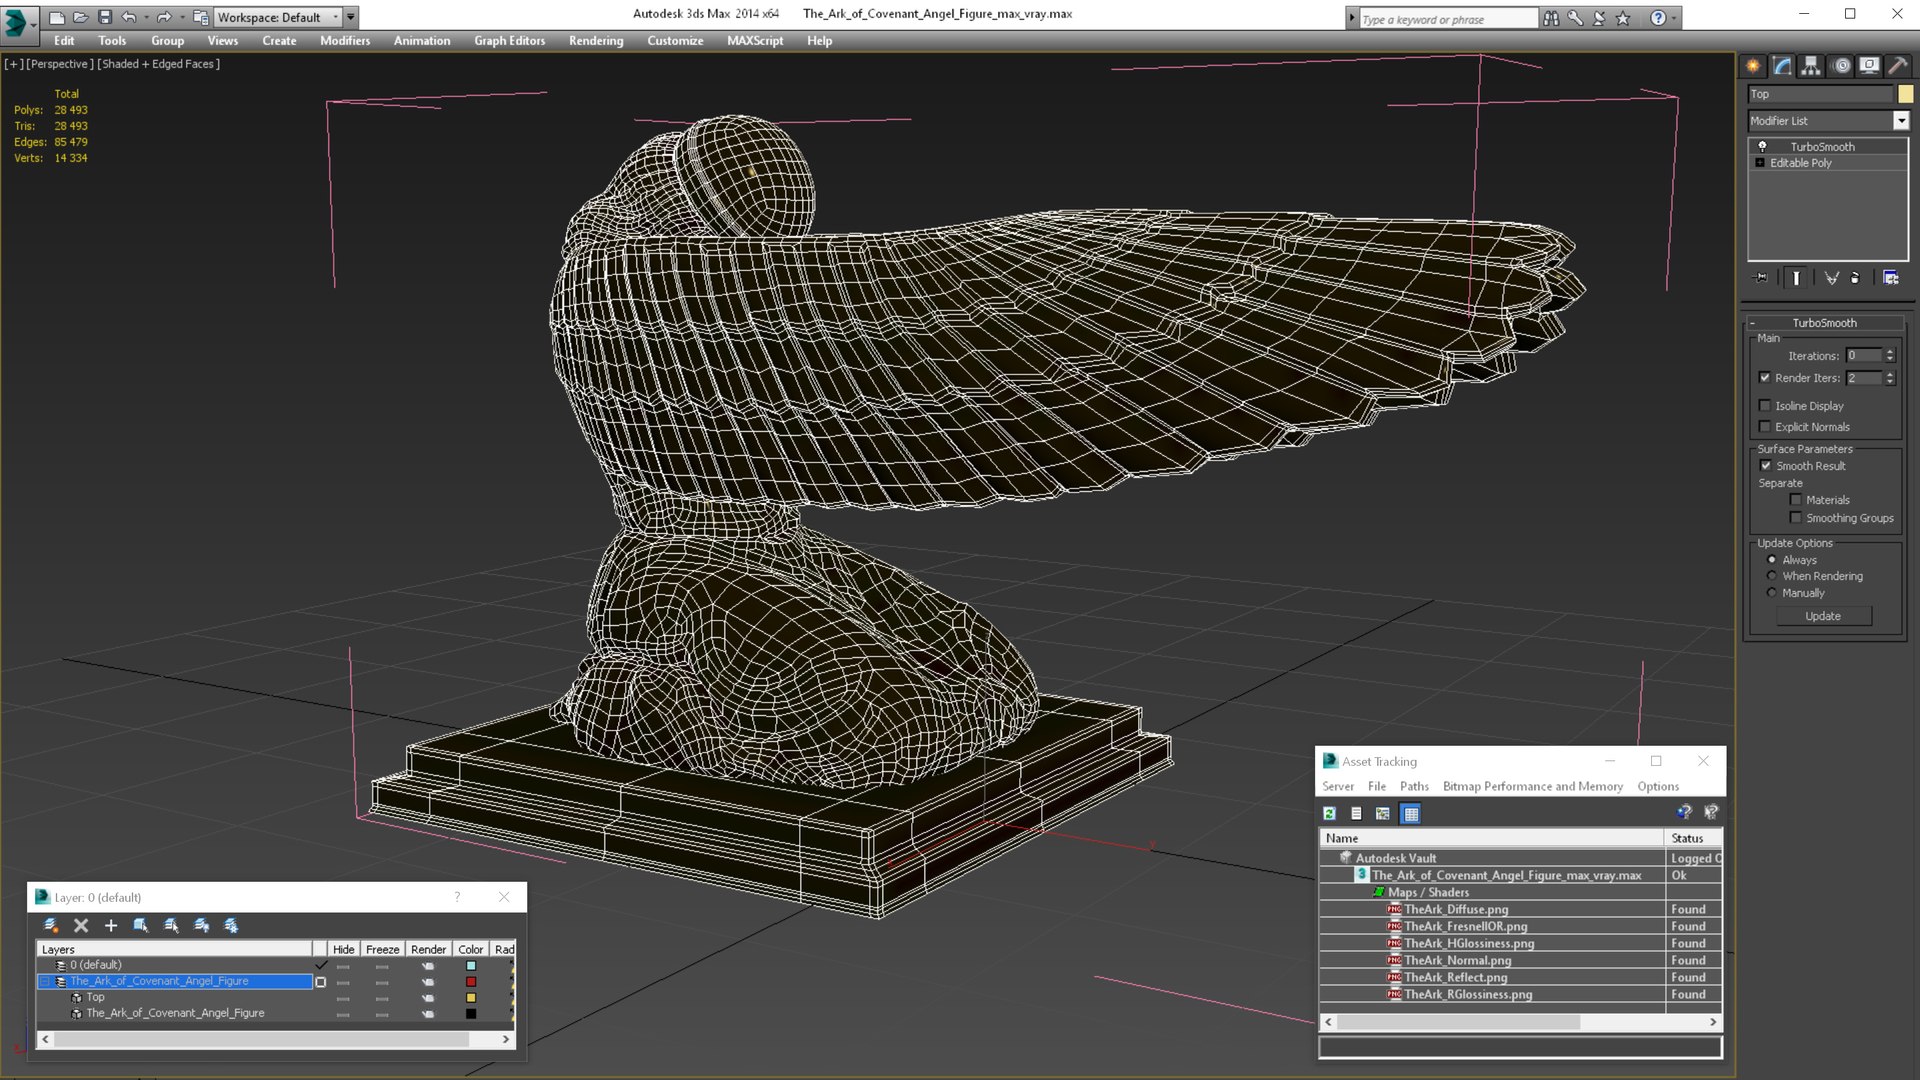Viewport: 1920px width, 1080px height.
Task: Open the Display command panel tab
Action: [1869, 66]
